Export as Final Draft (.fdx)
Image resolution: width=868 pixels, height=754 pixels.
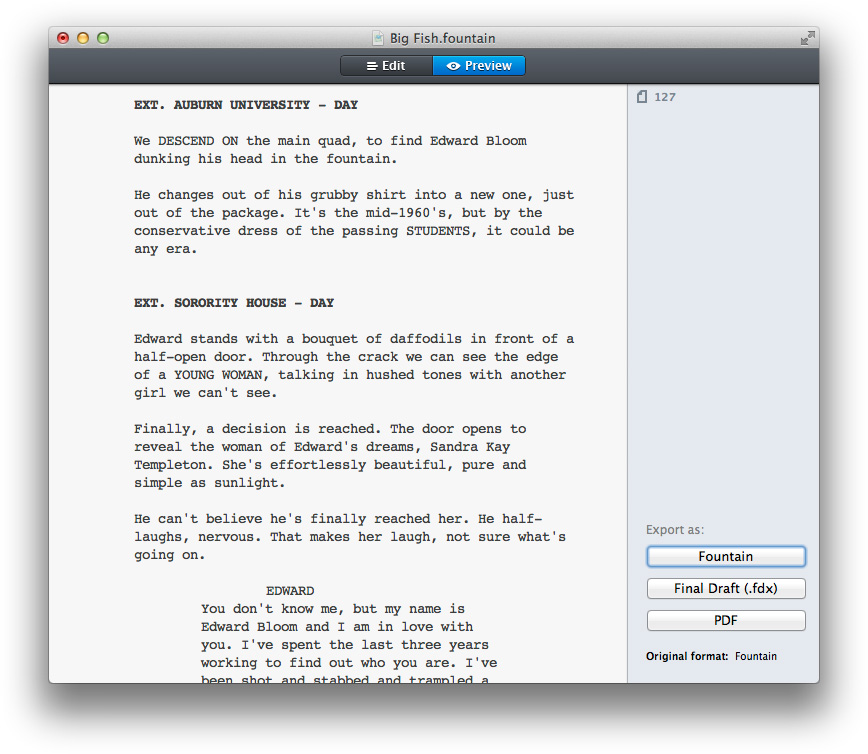point(725,588)
